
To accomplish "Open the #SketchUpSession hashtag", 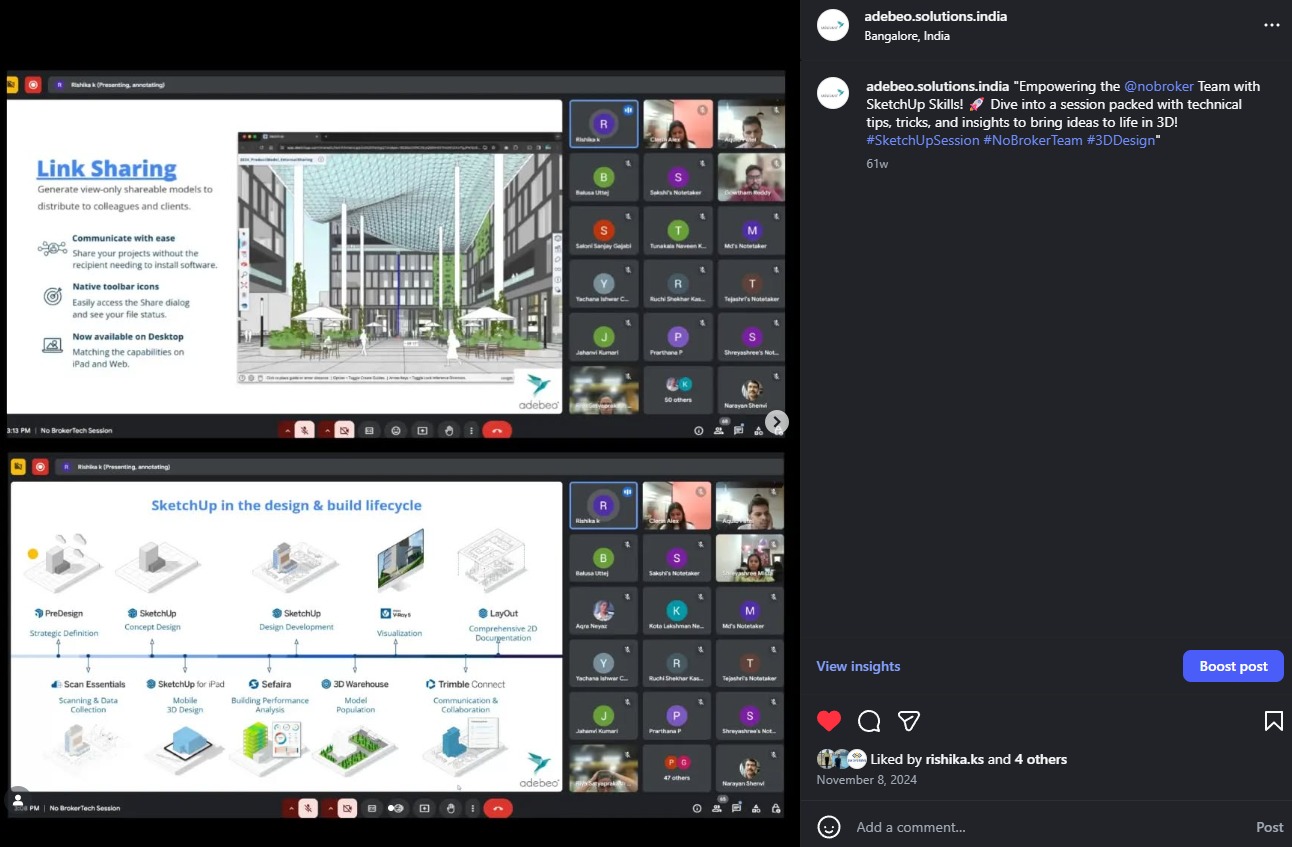I will 922,140.
